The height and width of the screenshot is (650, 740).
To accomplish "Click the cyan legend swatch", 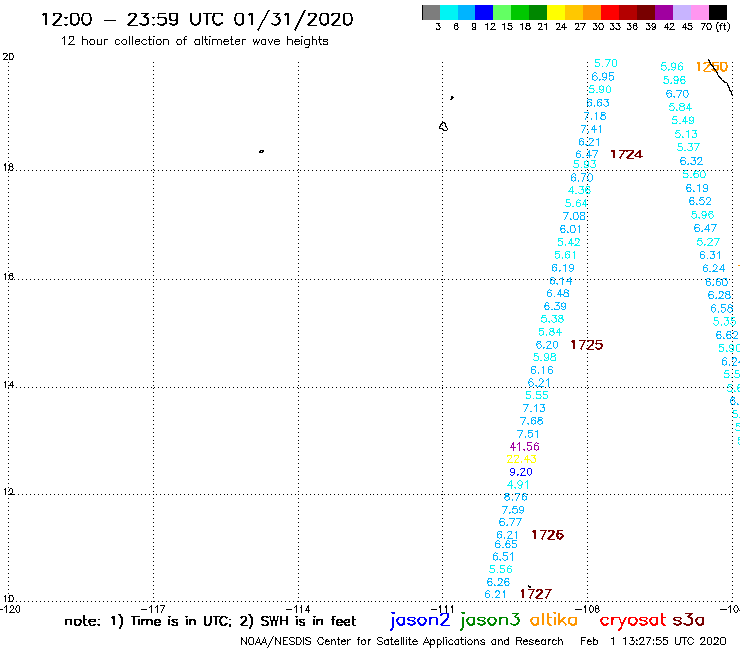I will (449, 12).
